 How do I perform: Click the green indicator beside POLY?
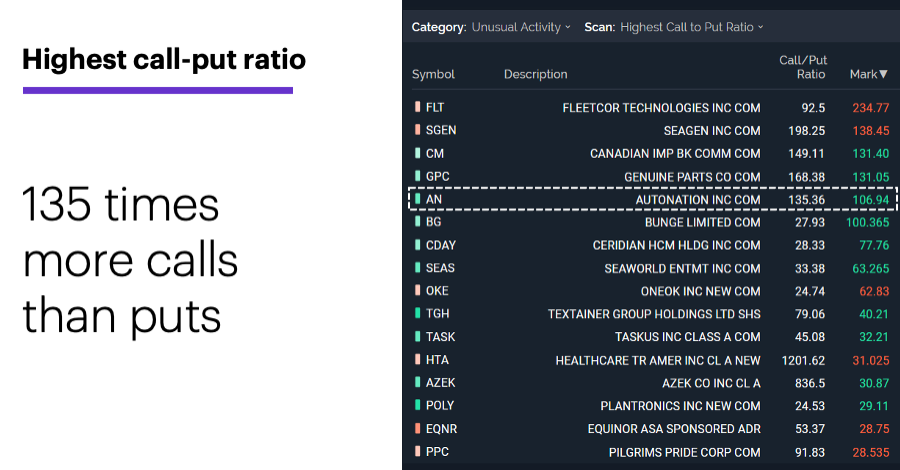coord(417,406)
